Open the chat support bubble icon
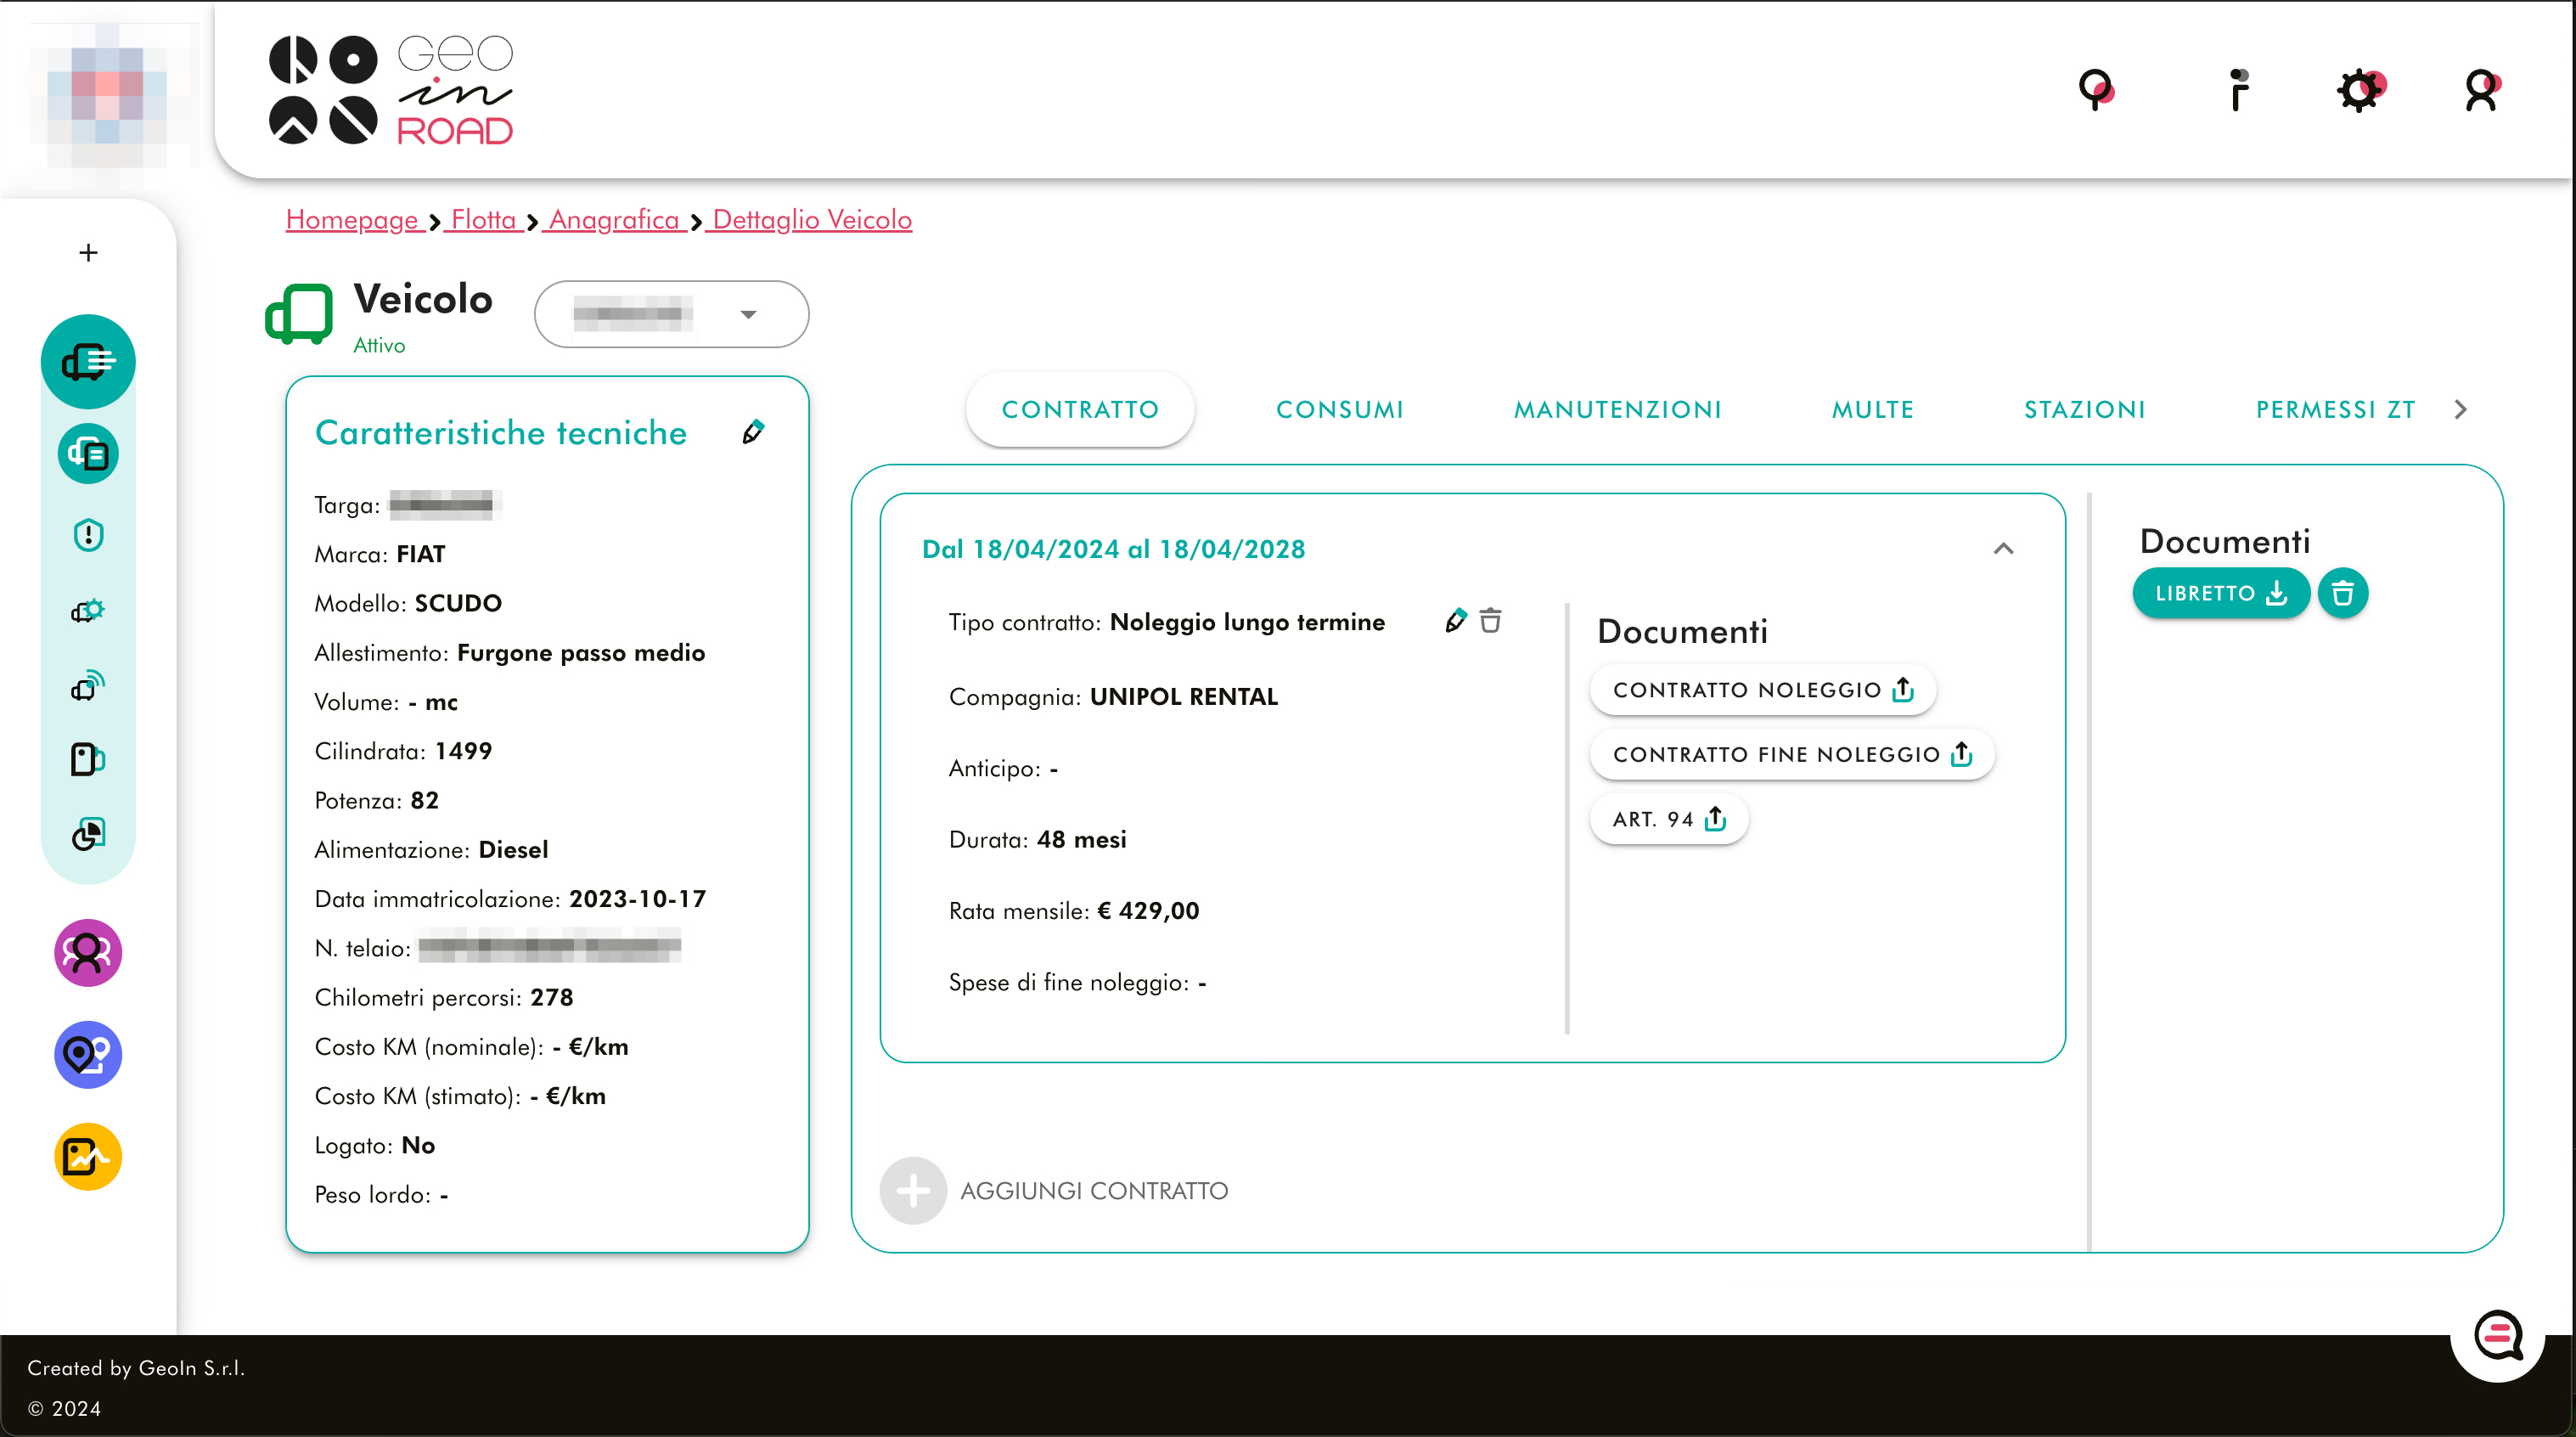The image size is (2576, 1437). [x=2497, y=1334]
